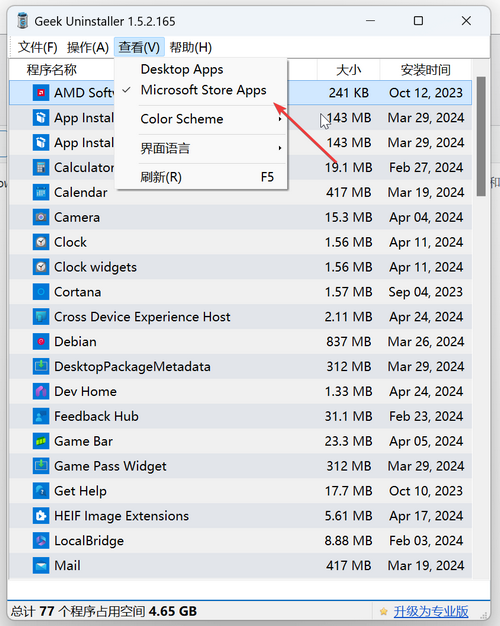
Task: Click the Mail app icon
Action: pos(41,565)
